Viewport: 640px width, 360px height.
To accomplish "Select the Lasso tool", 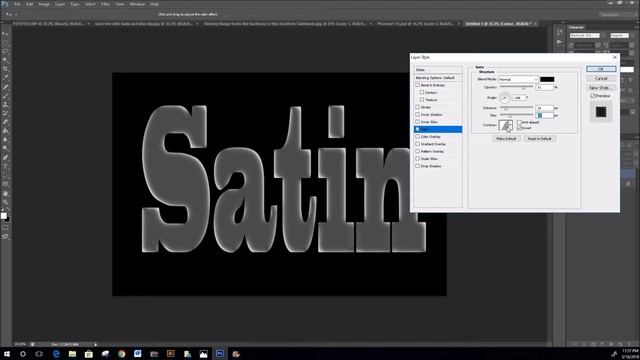I will (5, 52).
